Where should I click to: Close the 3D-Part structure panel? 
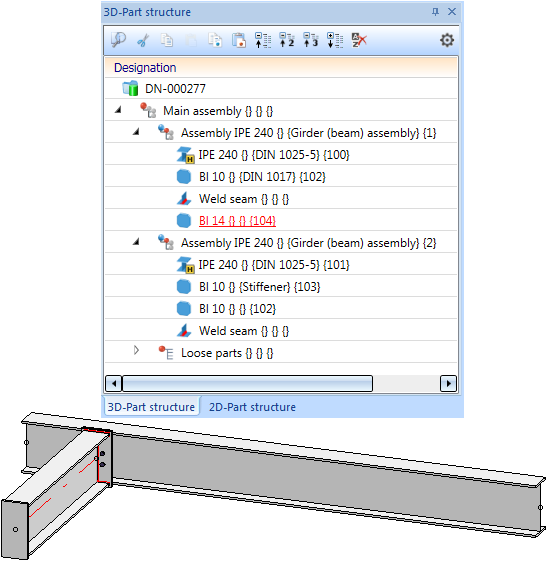click(452, 12)
